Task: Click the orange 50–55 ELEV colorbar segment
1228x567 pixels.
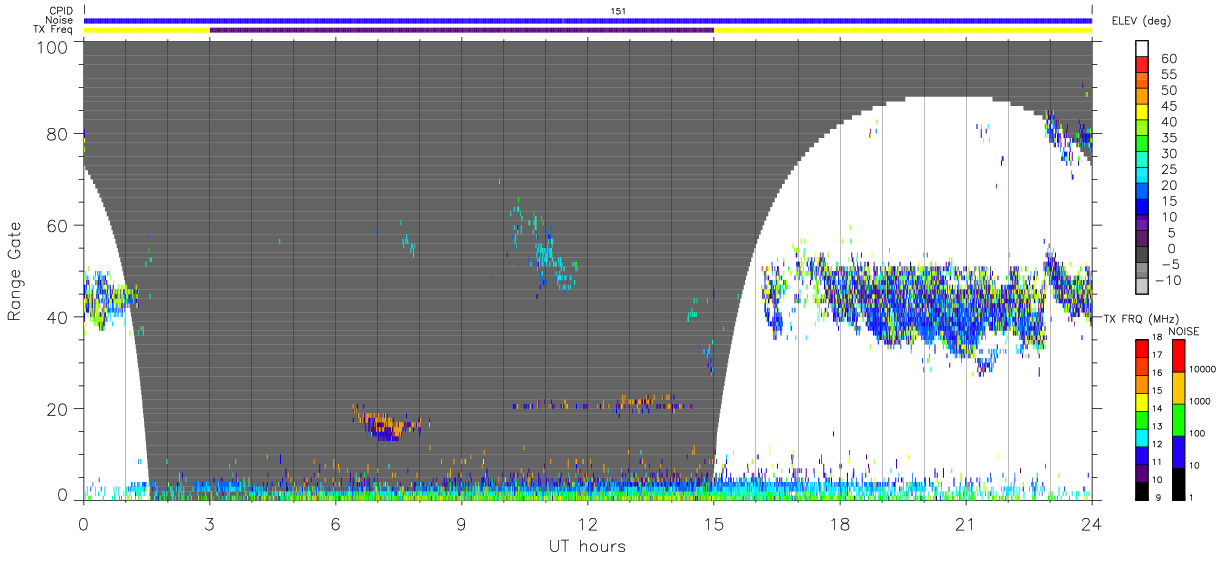Action: [1142, 82]
